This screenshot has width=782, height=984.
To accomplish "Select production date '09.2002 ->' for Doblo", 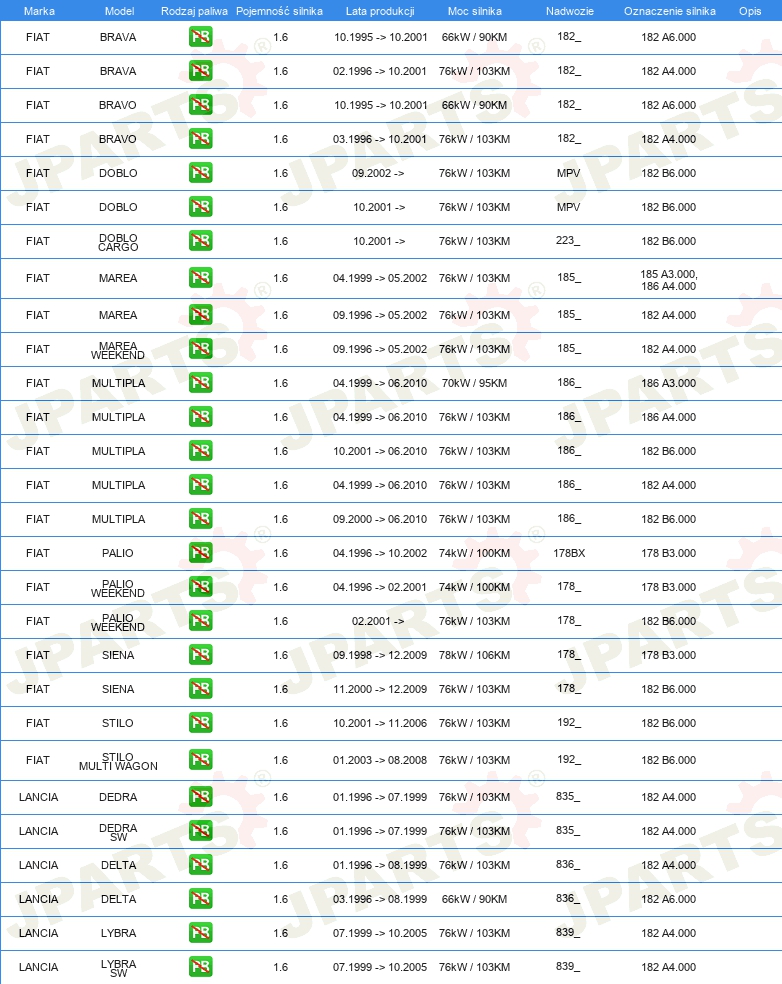I will (378, 173).
